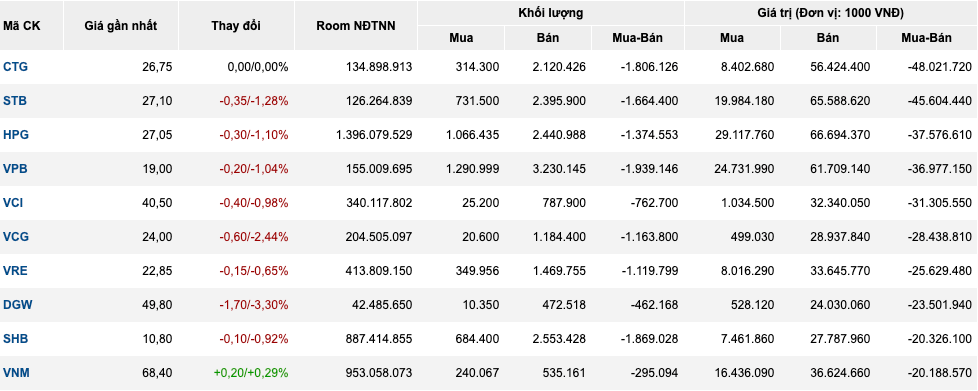Click the Giá trị (Đơn vị: 1000 VNĐ) header
978x391 pixels.
[831, 12]
